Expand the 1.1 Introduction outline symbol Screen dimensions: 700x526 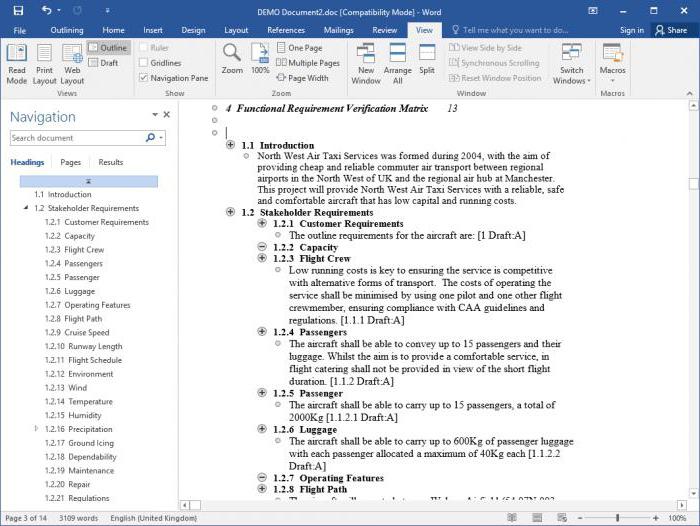(230, 145)
